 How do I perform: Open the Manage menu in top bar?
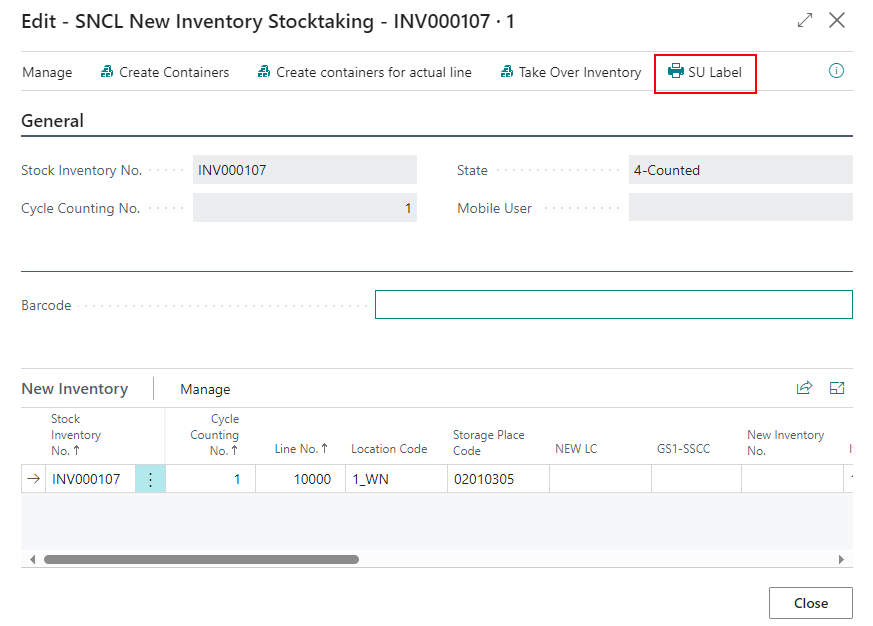pyautogui.click(x=47, y=72)
